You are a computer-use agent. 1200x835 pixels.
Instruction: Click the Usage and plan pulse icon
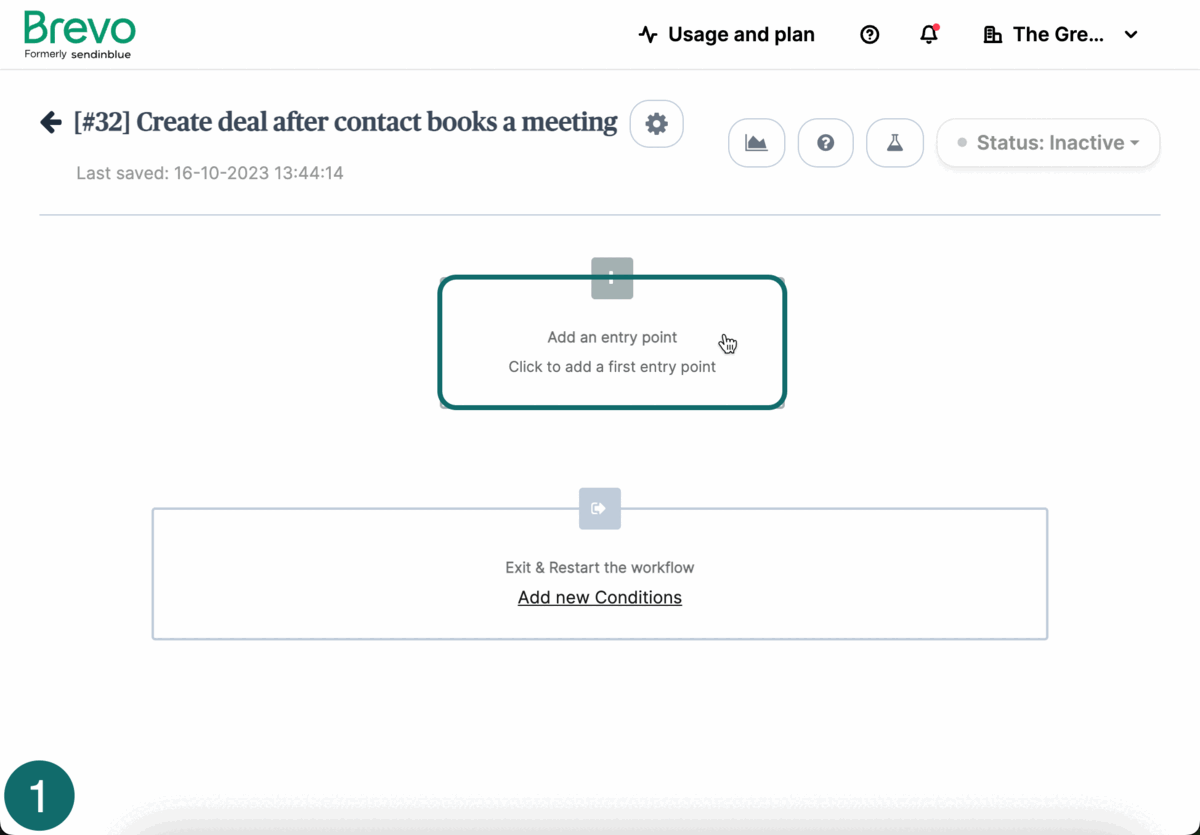coord(648,35)
